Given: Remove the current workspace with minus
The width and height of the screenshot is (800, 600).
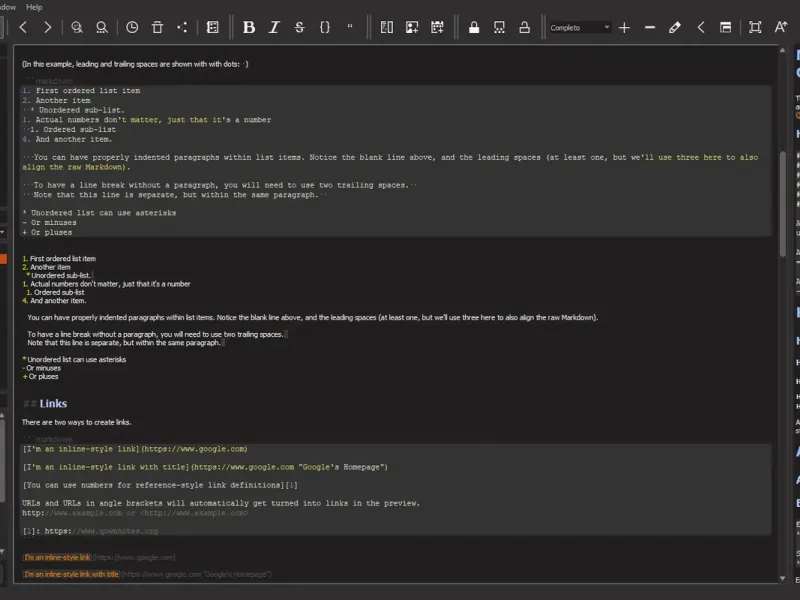Looking at the screenshot, I should 649,28.
